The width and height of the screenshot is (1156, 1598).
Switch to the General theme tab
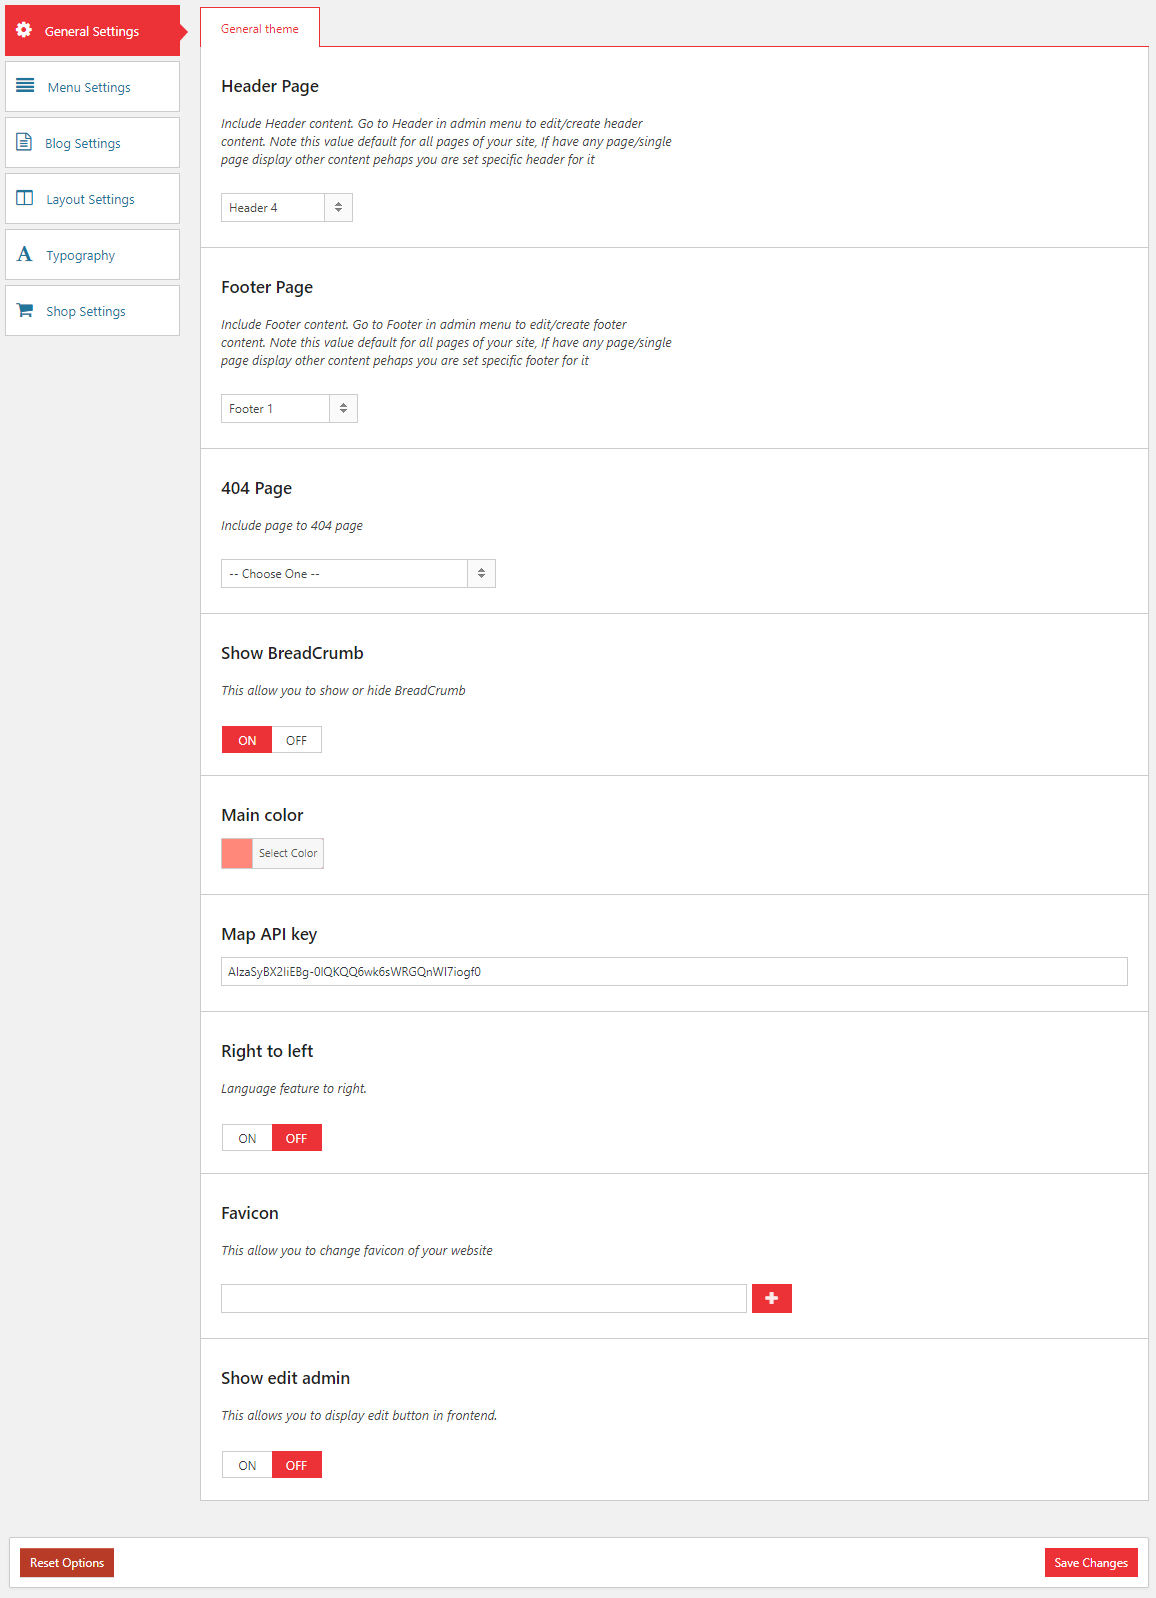tap(260, 28)
